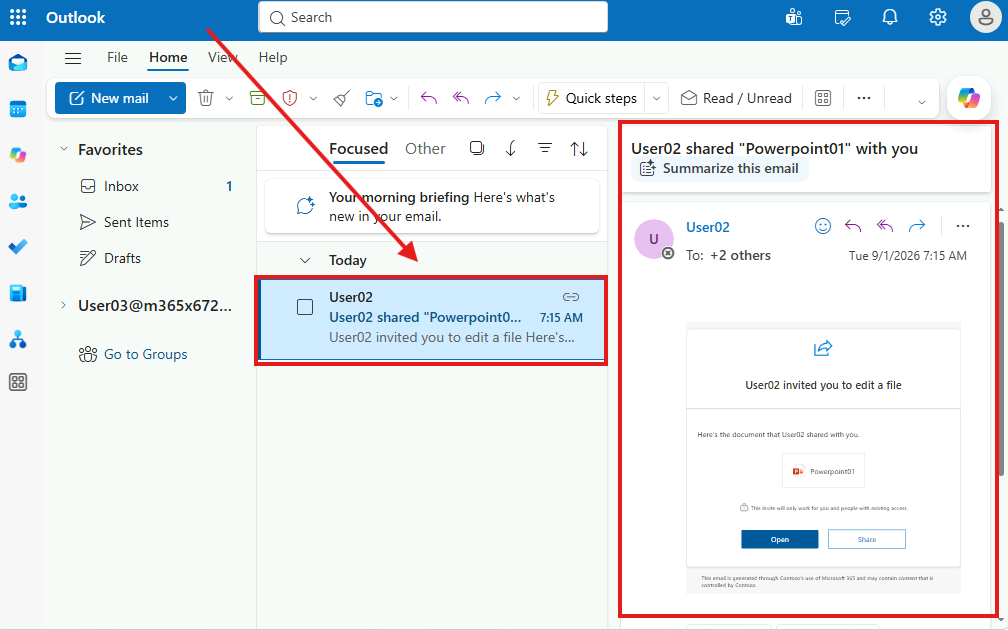This screenshot has width=1008, height=630.
Task: Open the File menu tab
Action: [117, 57]
